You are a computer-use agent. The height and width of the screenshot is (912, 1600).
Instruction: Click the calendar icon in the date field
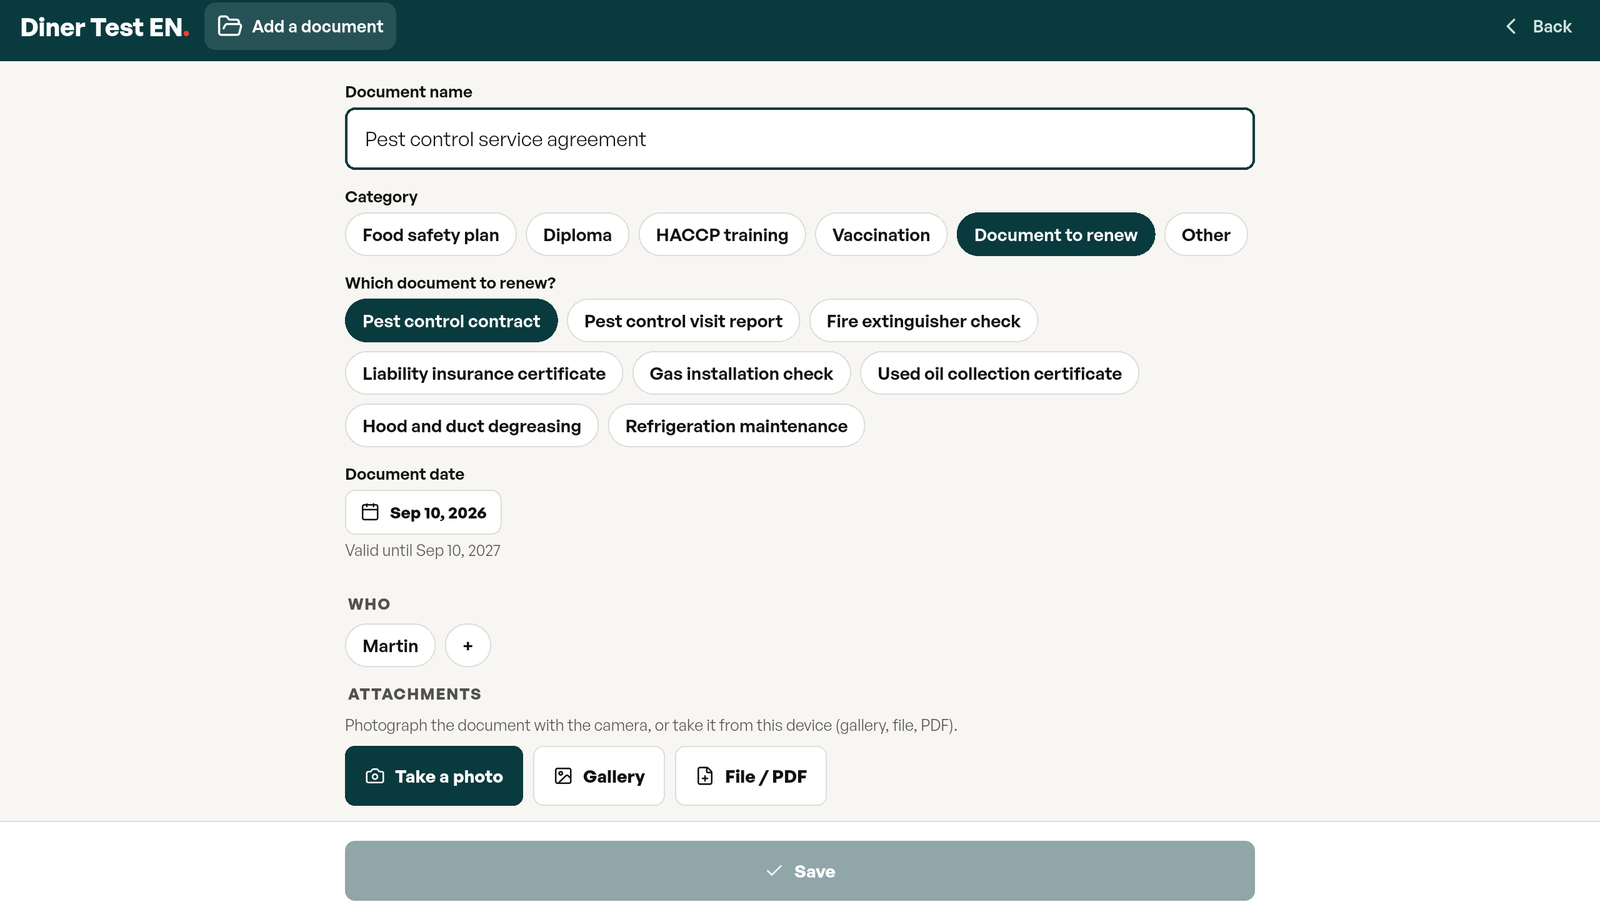click(x=370, y=512)
